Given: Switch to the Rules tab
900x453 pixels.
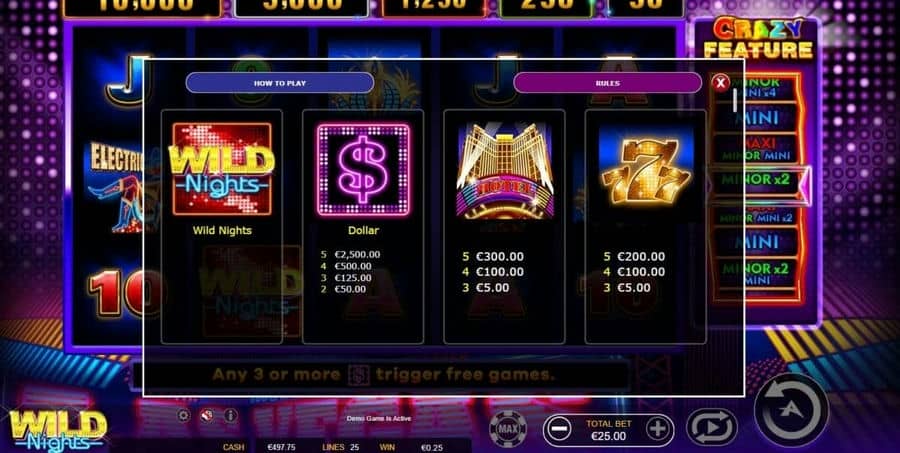Looking at the screenshot, I should 607,83.
